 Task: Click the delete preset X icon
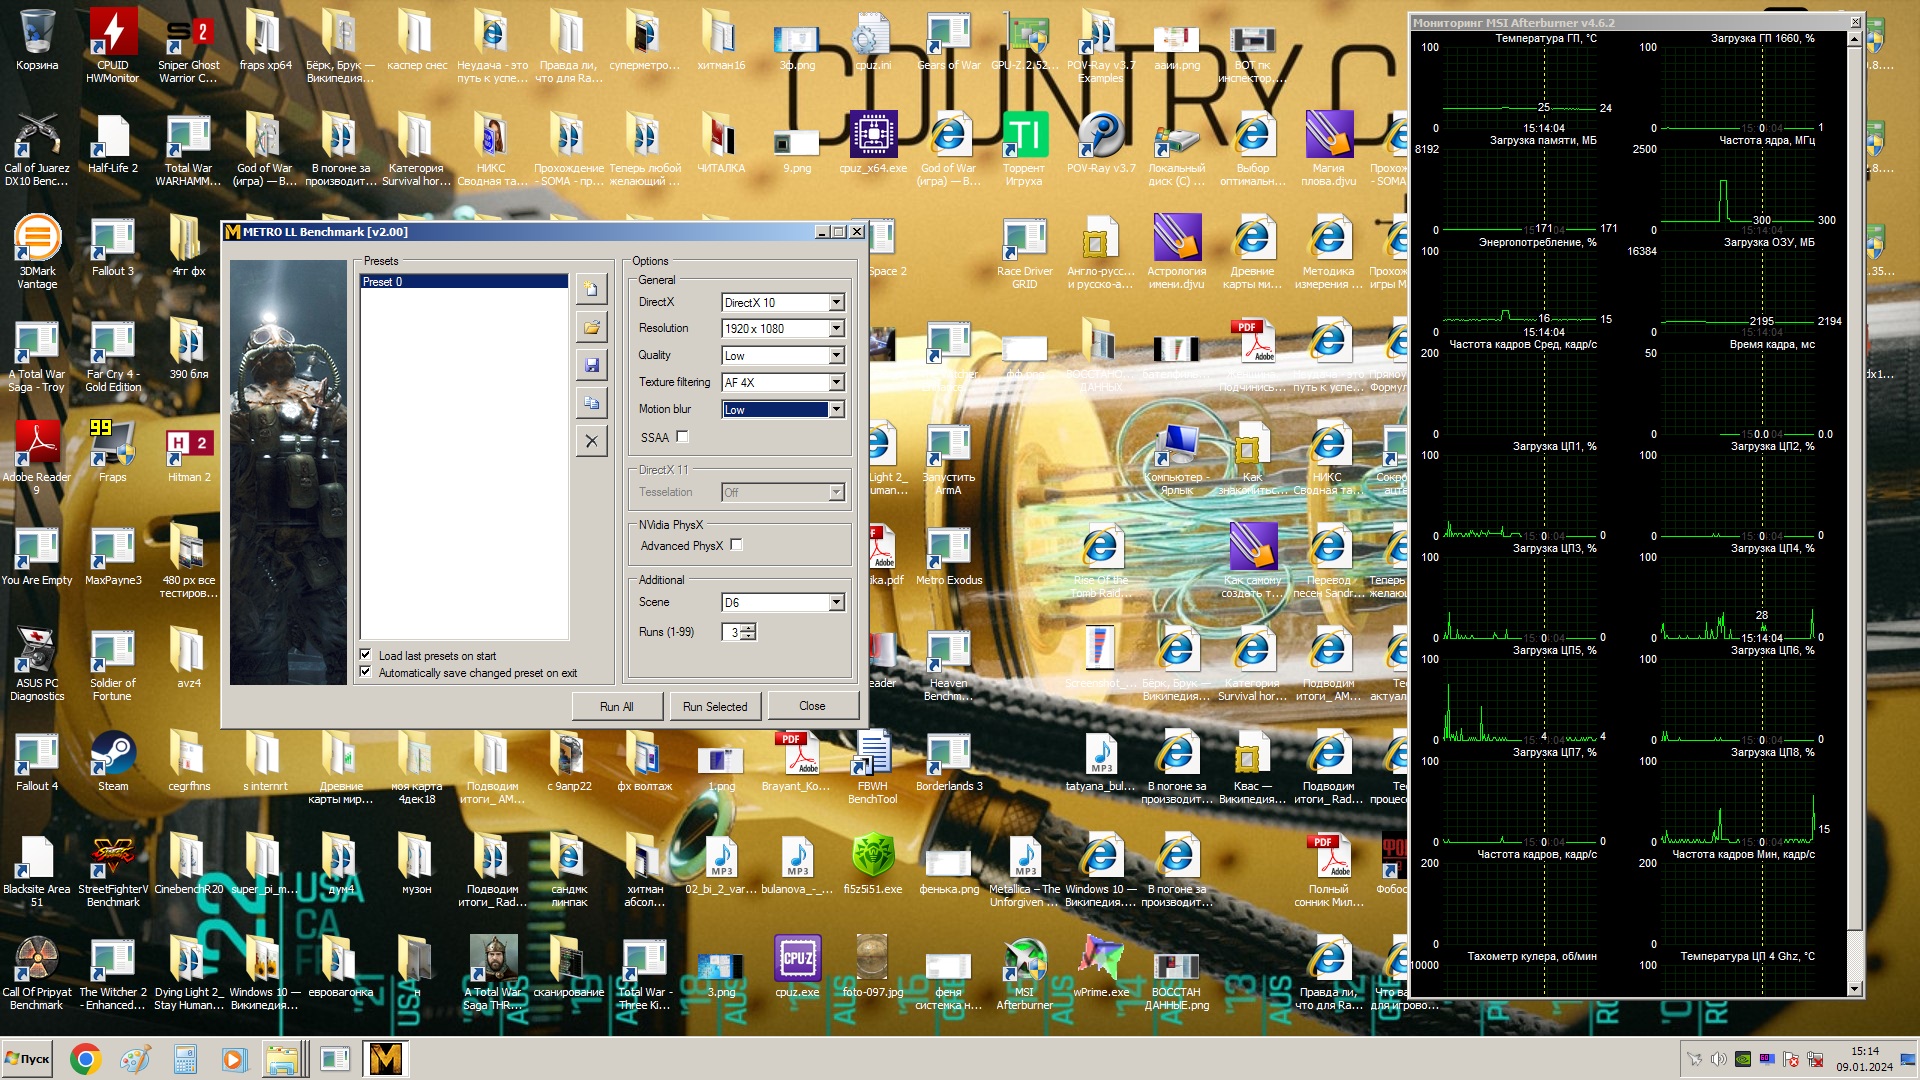pos(591,441)
